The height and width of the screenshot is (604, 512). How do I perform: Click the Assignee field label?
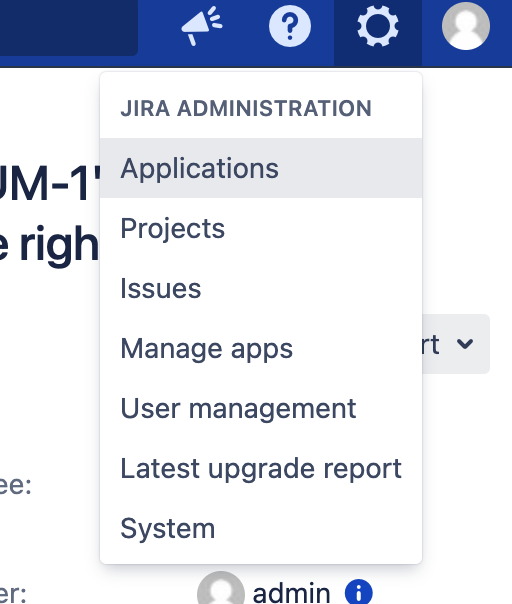point(15,485)
